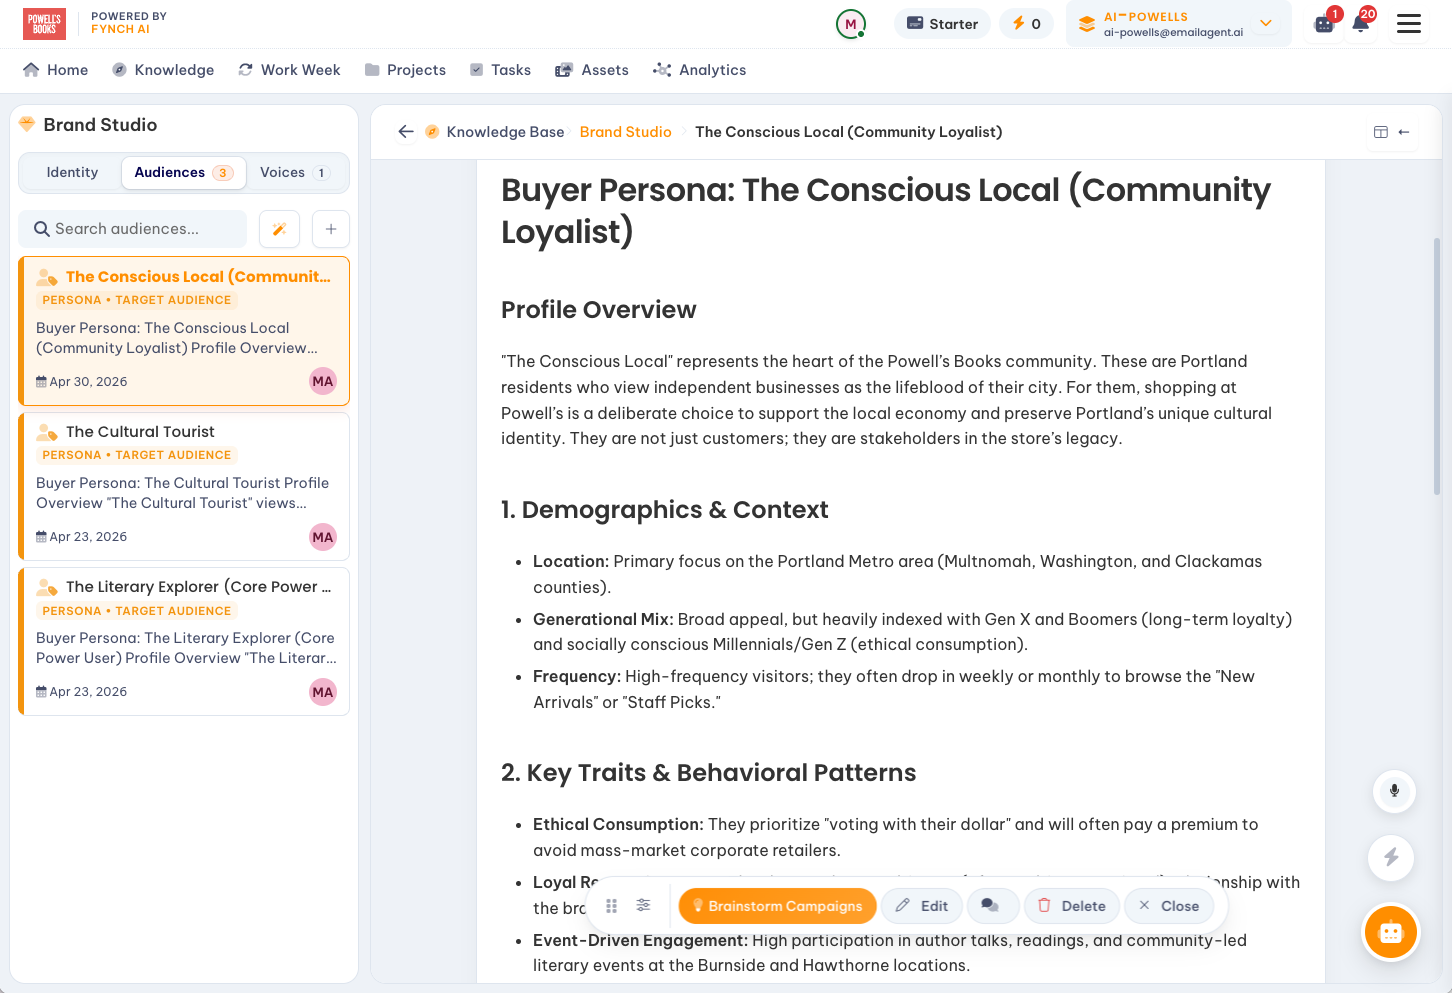Focus the Search audiences field

[x=133, y=229]
